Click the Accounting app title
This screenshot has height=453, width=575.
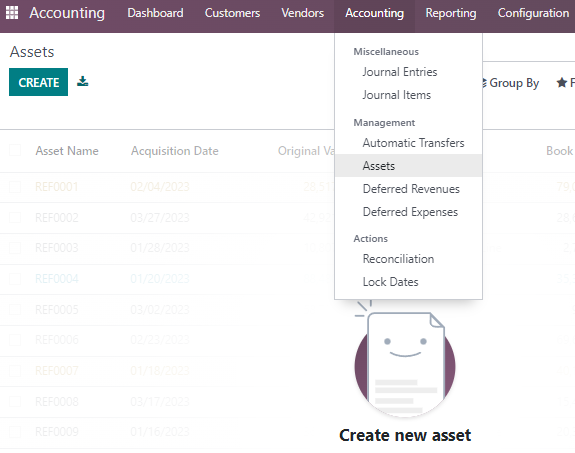click(x=67, y=13)
